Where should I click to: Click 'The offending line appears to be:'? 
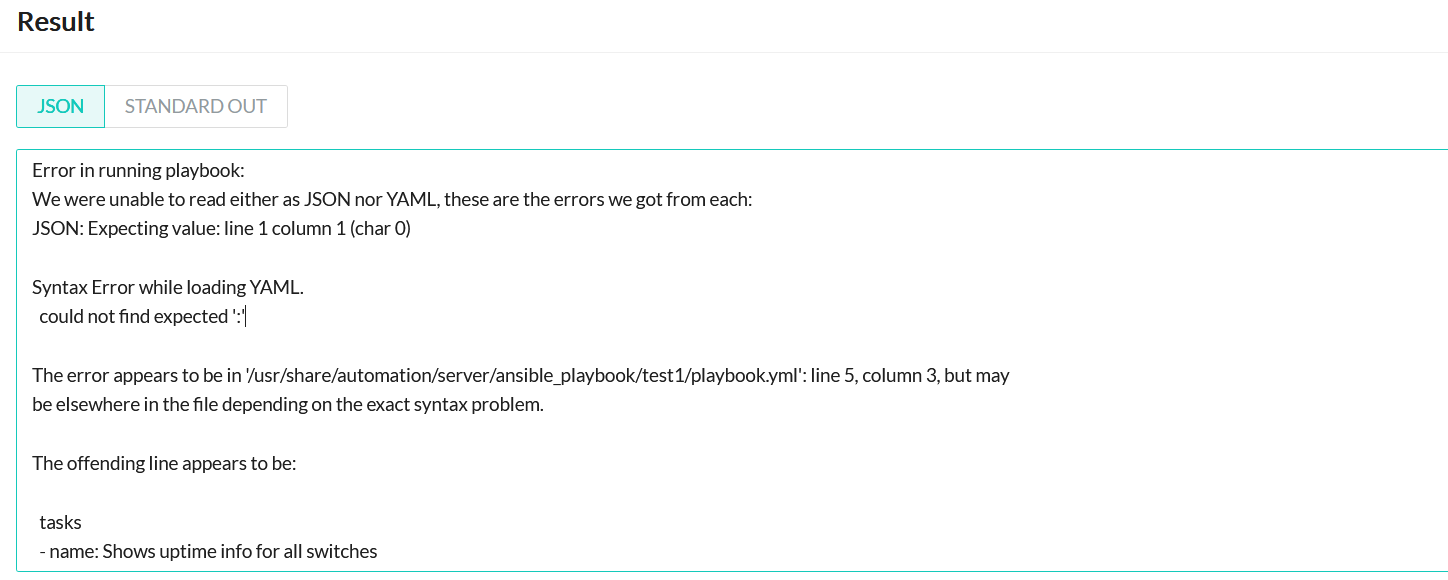(x=164, y=463)
